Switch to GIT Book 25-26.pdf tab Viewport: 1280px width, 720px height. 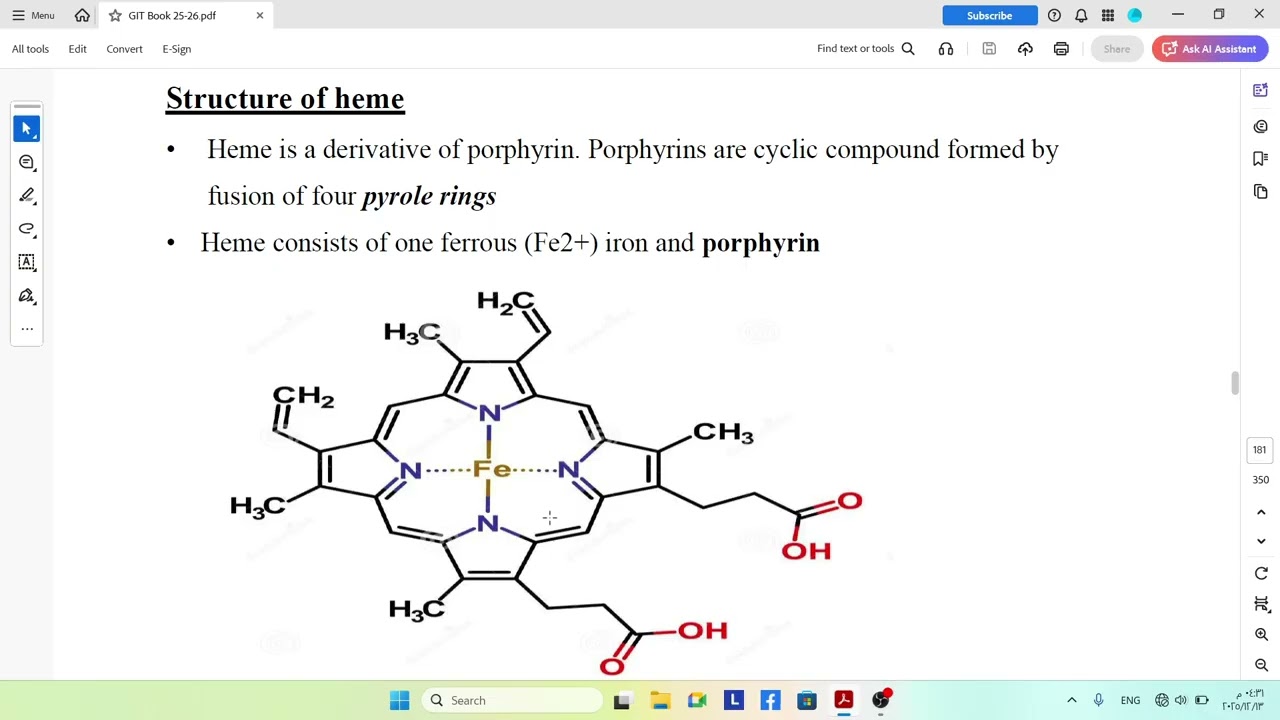click(172, 15)
